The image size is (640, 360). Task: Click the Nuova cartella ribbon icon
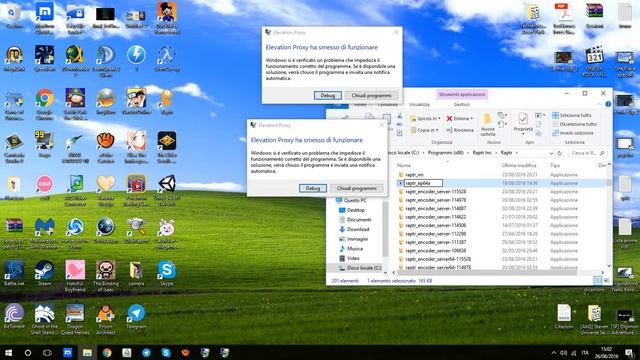point(487,124)
